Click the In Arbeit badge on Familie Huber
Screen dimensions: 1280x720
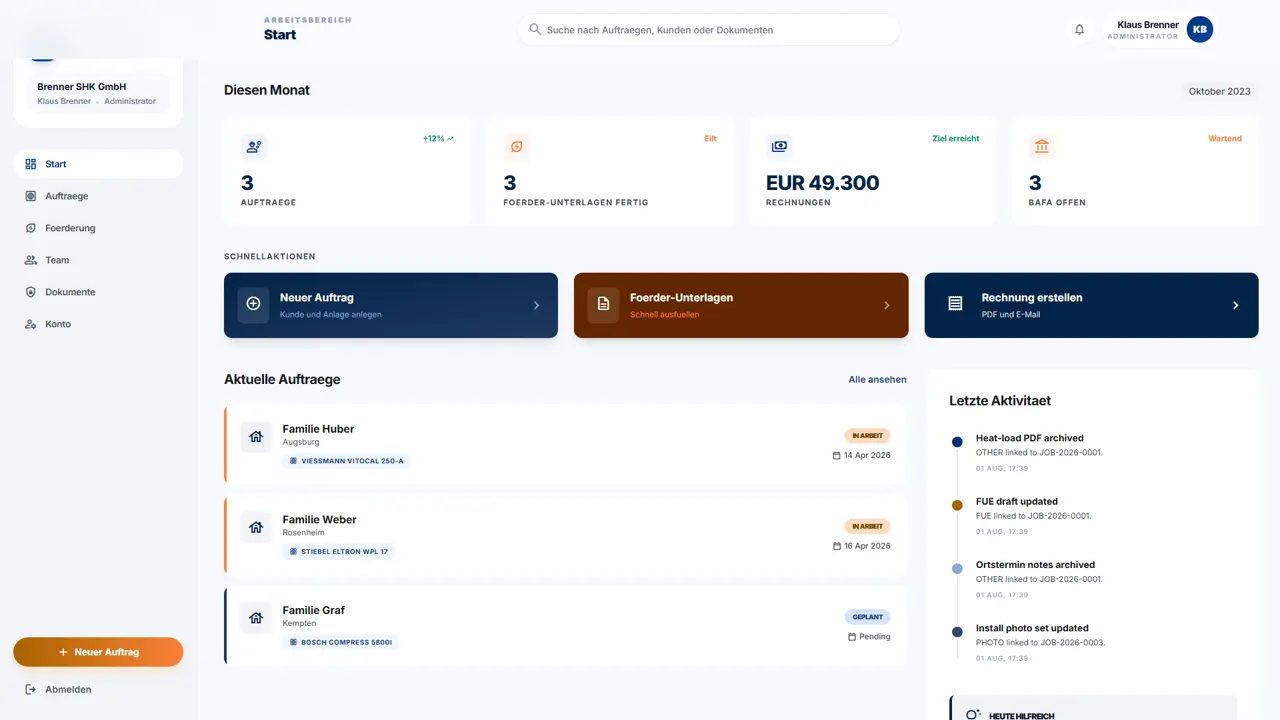click(x=867, y=436)
